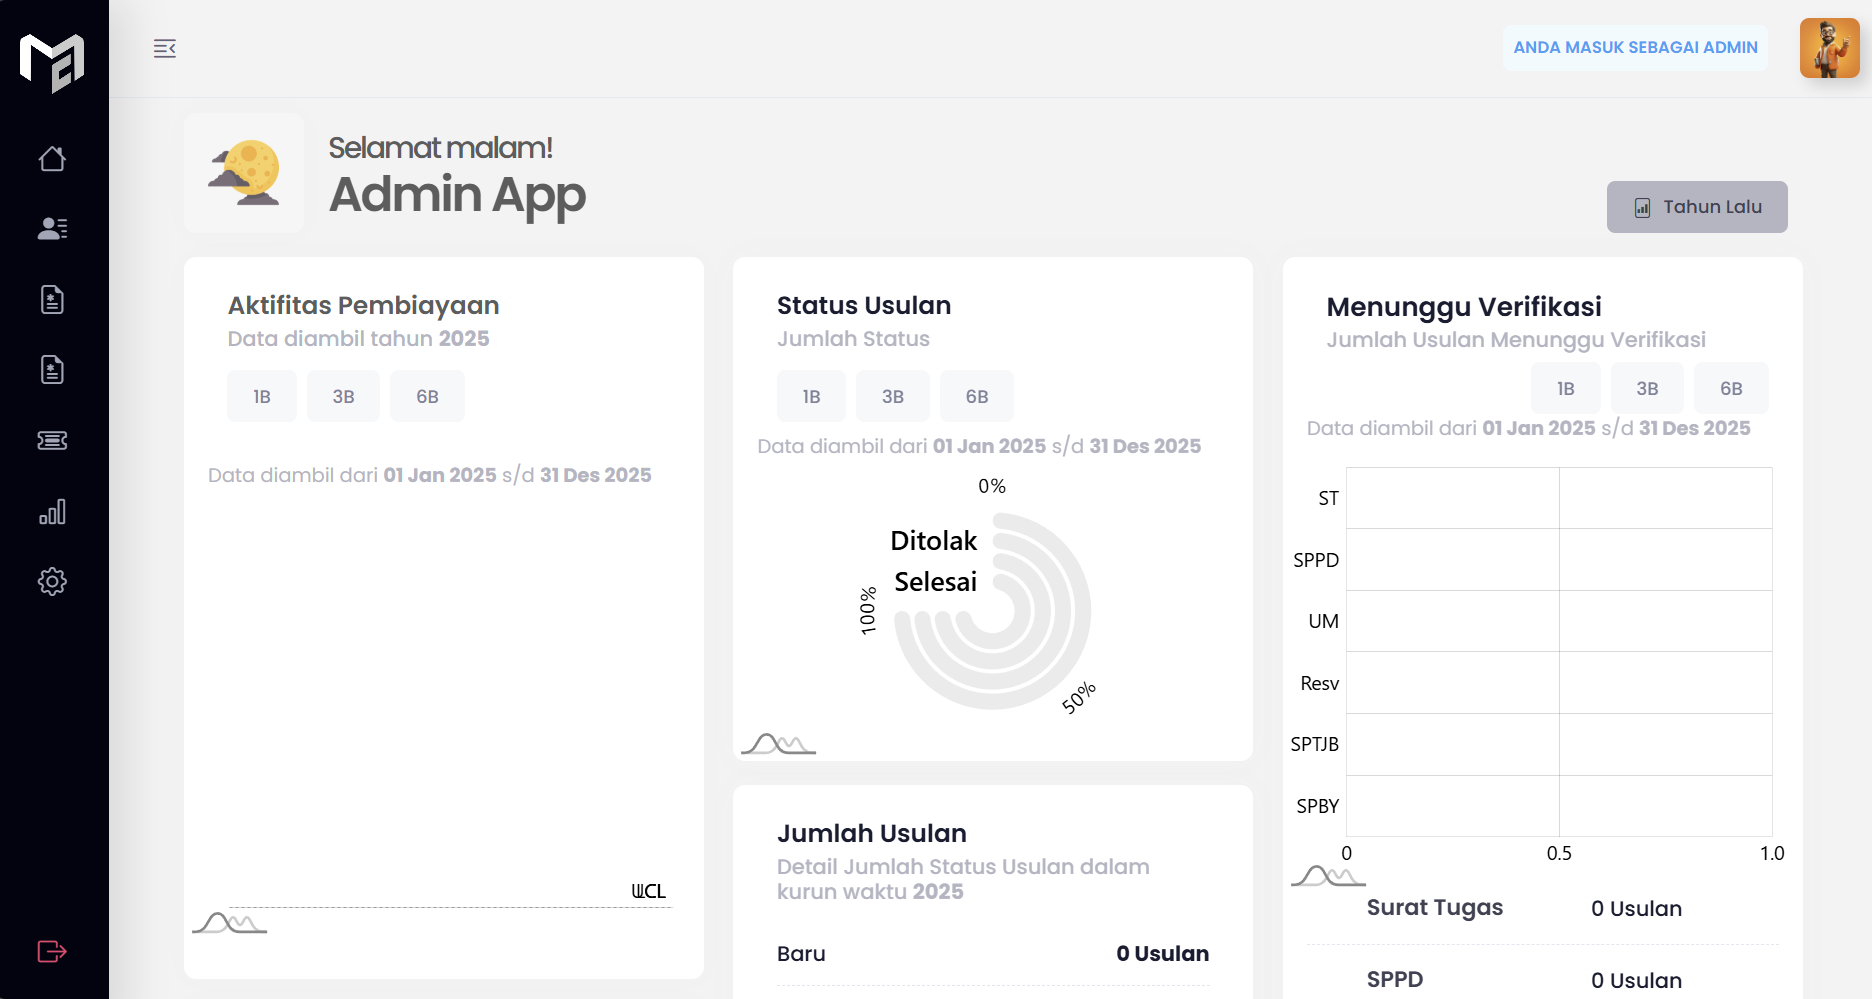This screenshot has height=999, width=1872.
Task: Select 1B range in Menunggu Verifikasi
Action: click(1566, 388)
